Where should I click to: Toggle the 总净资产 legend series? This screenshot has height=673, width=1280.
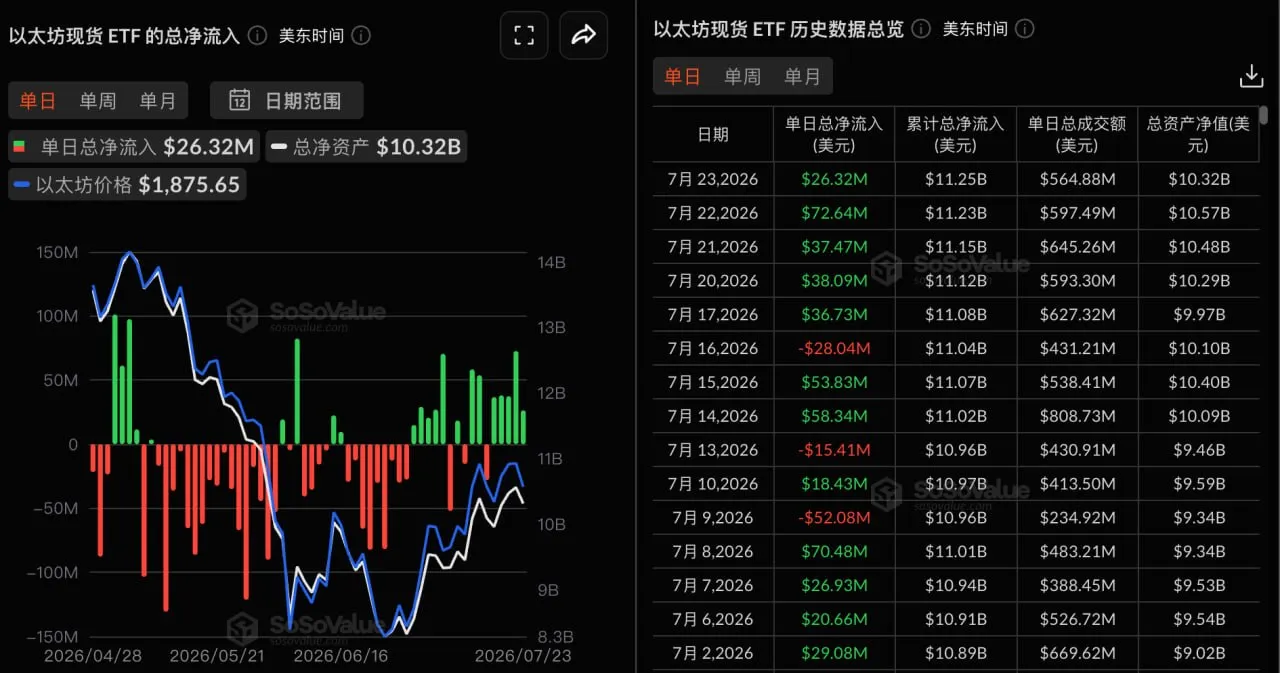click(365, 147)
